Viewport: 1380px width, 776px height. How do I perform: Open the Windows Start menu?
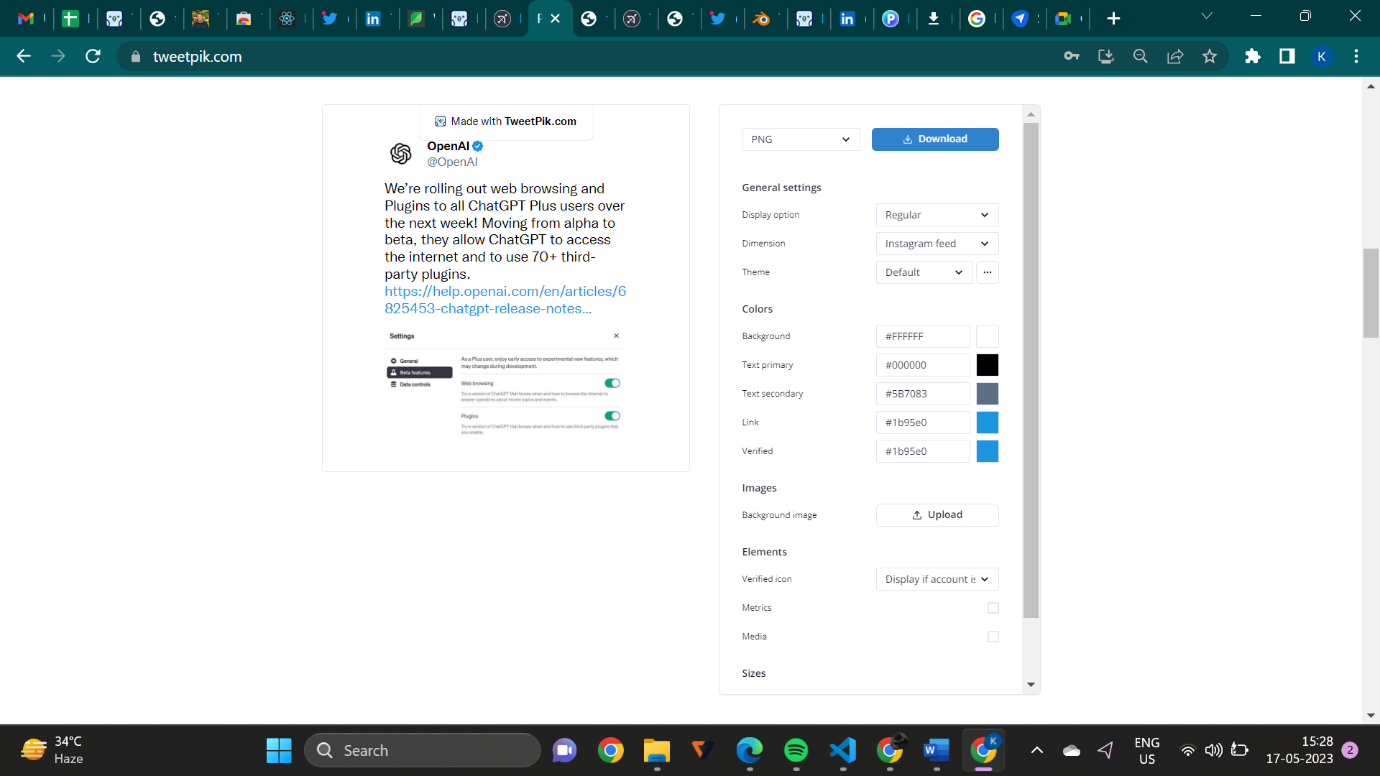tap(279, 750)
